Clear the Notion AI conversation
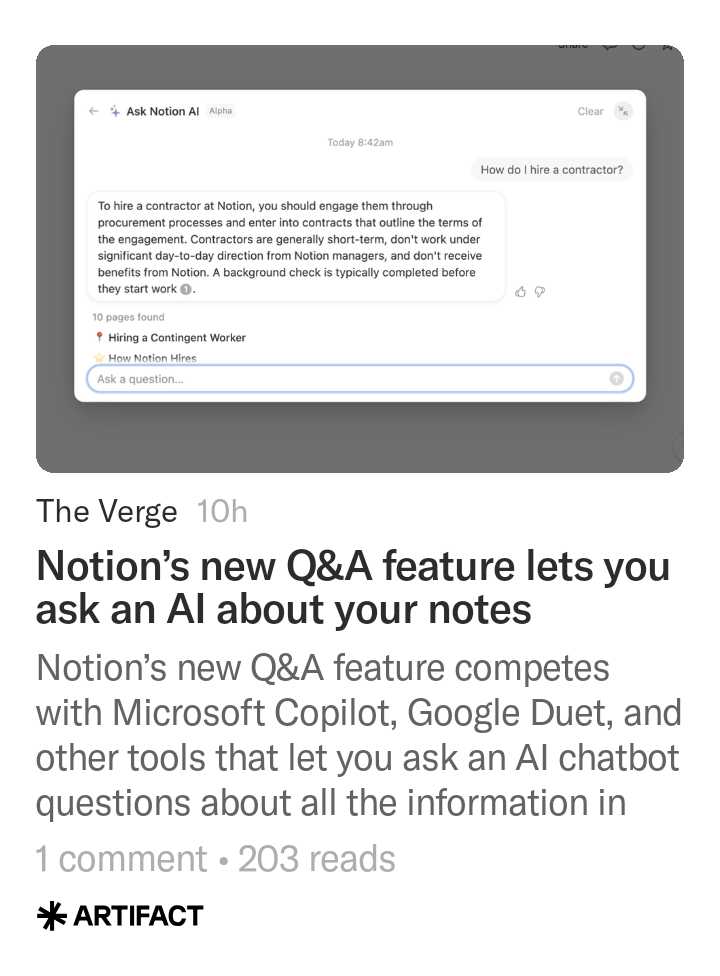The width and height of the screenshot is (720, 976). point(590,112)
